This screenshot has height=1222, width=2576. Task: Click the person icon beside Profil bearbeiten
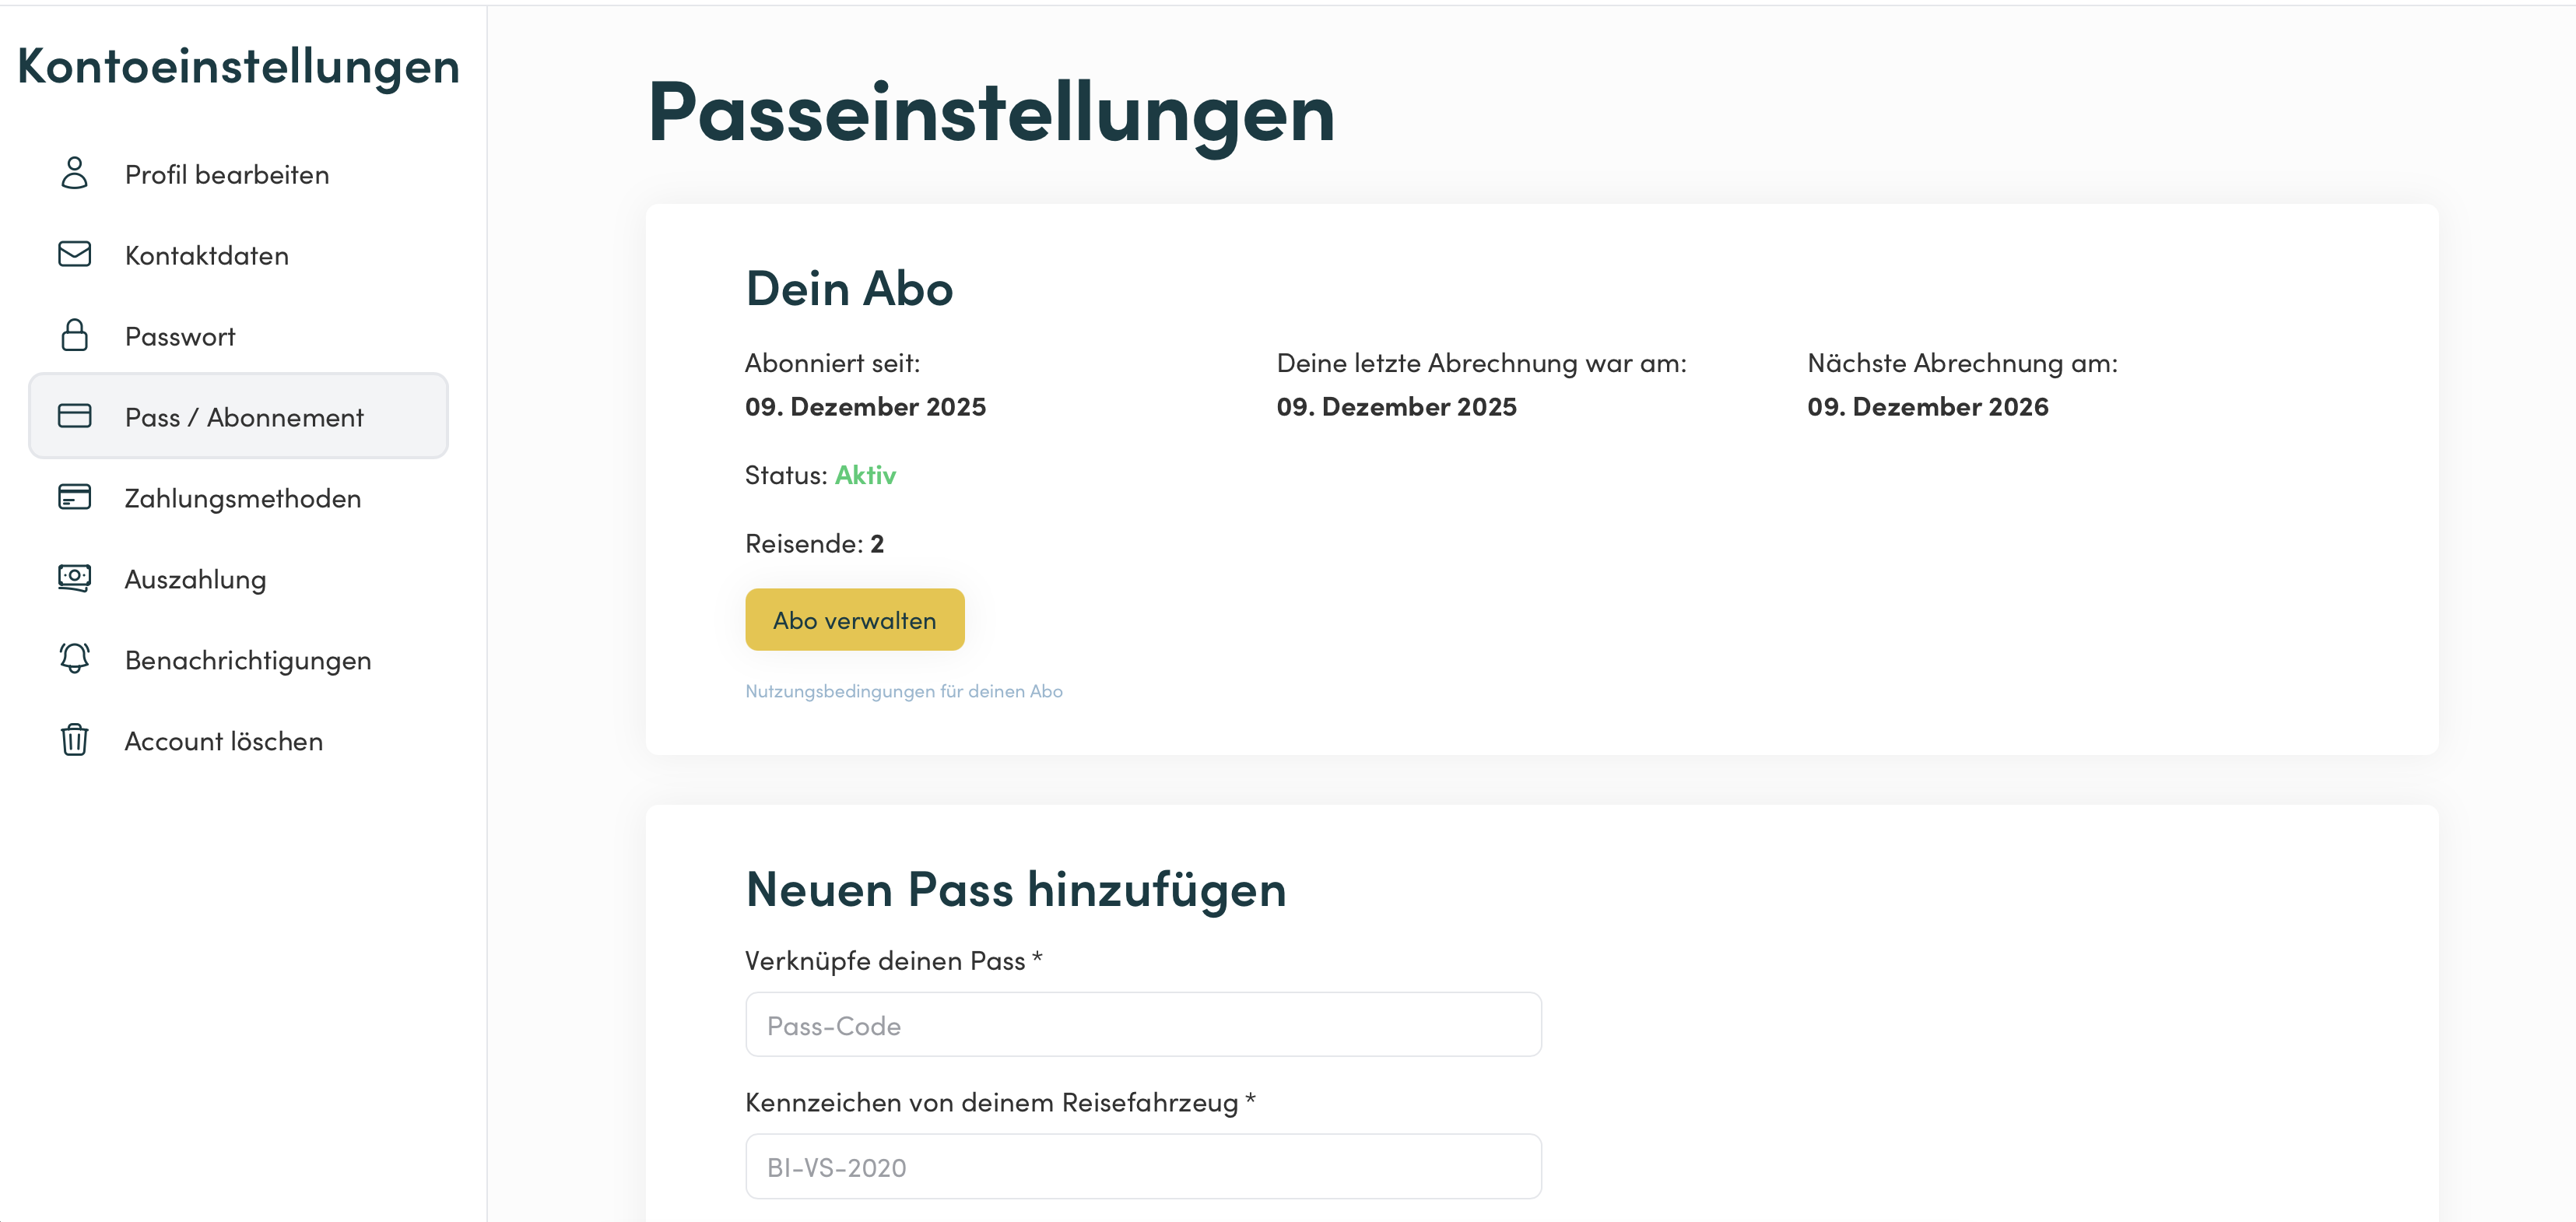pos(74,173)
